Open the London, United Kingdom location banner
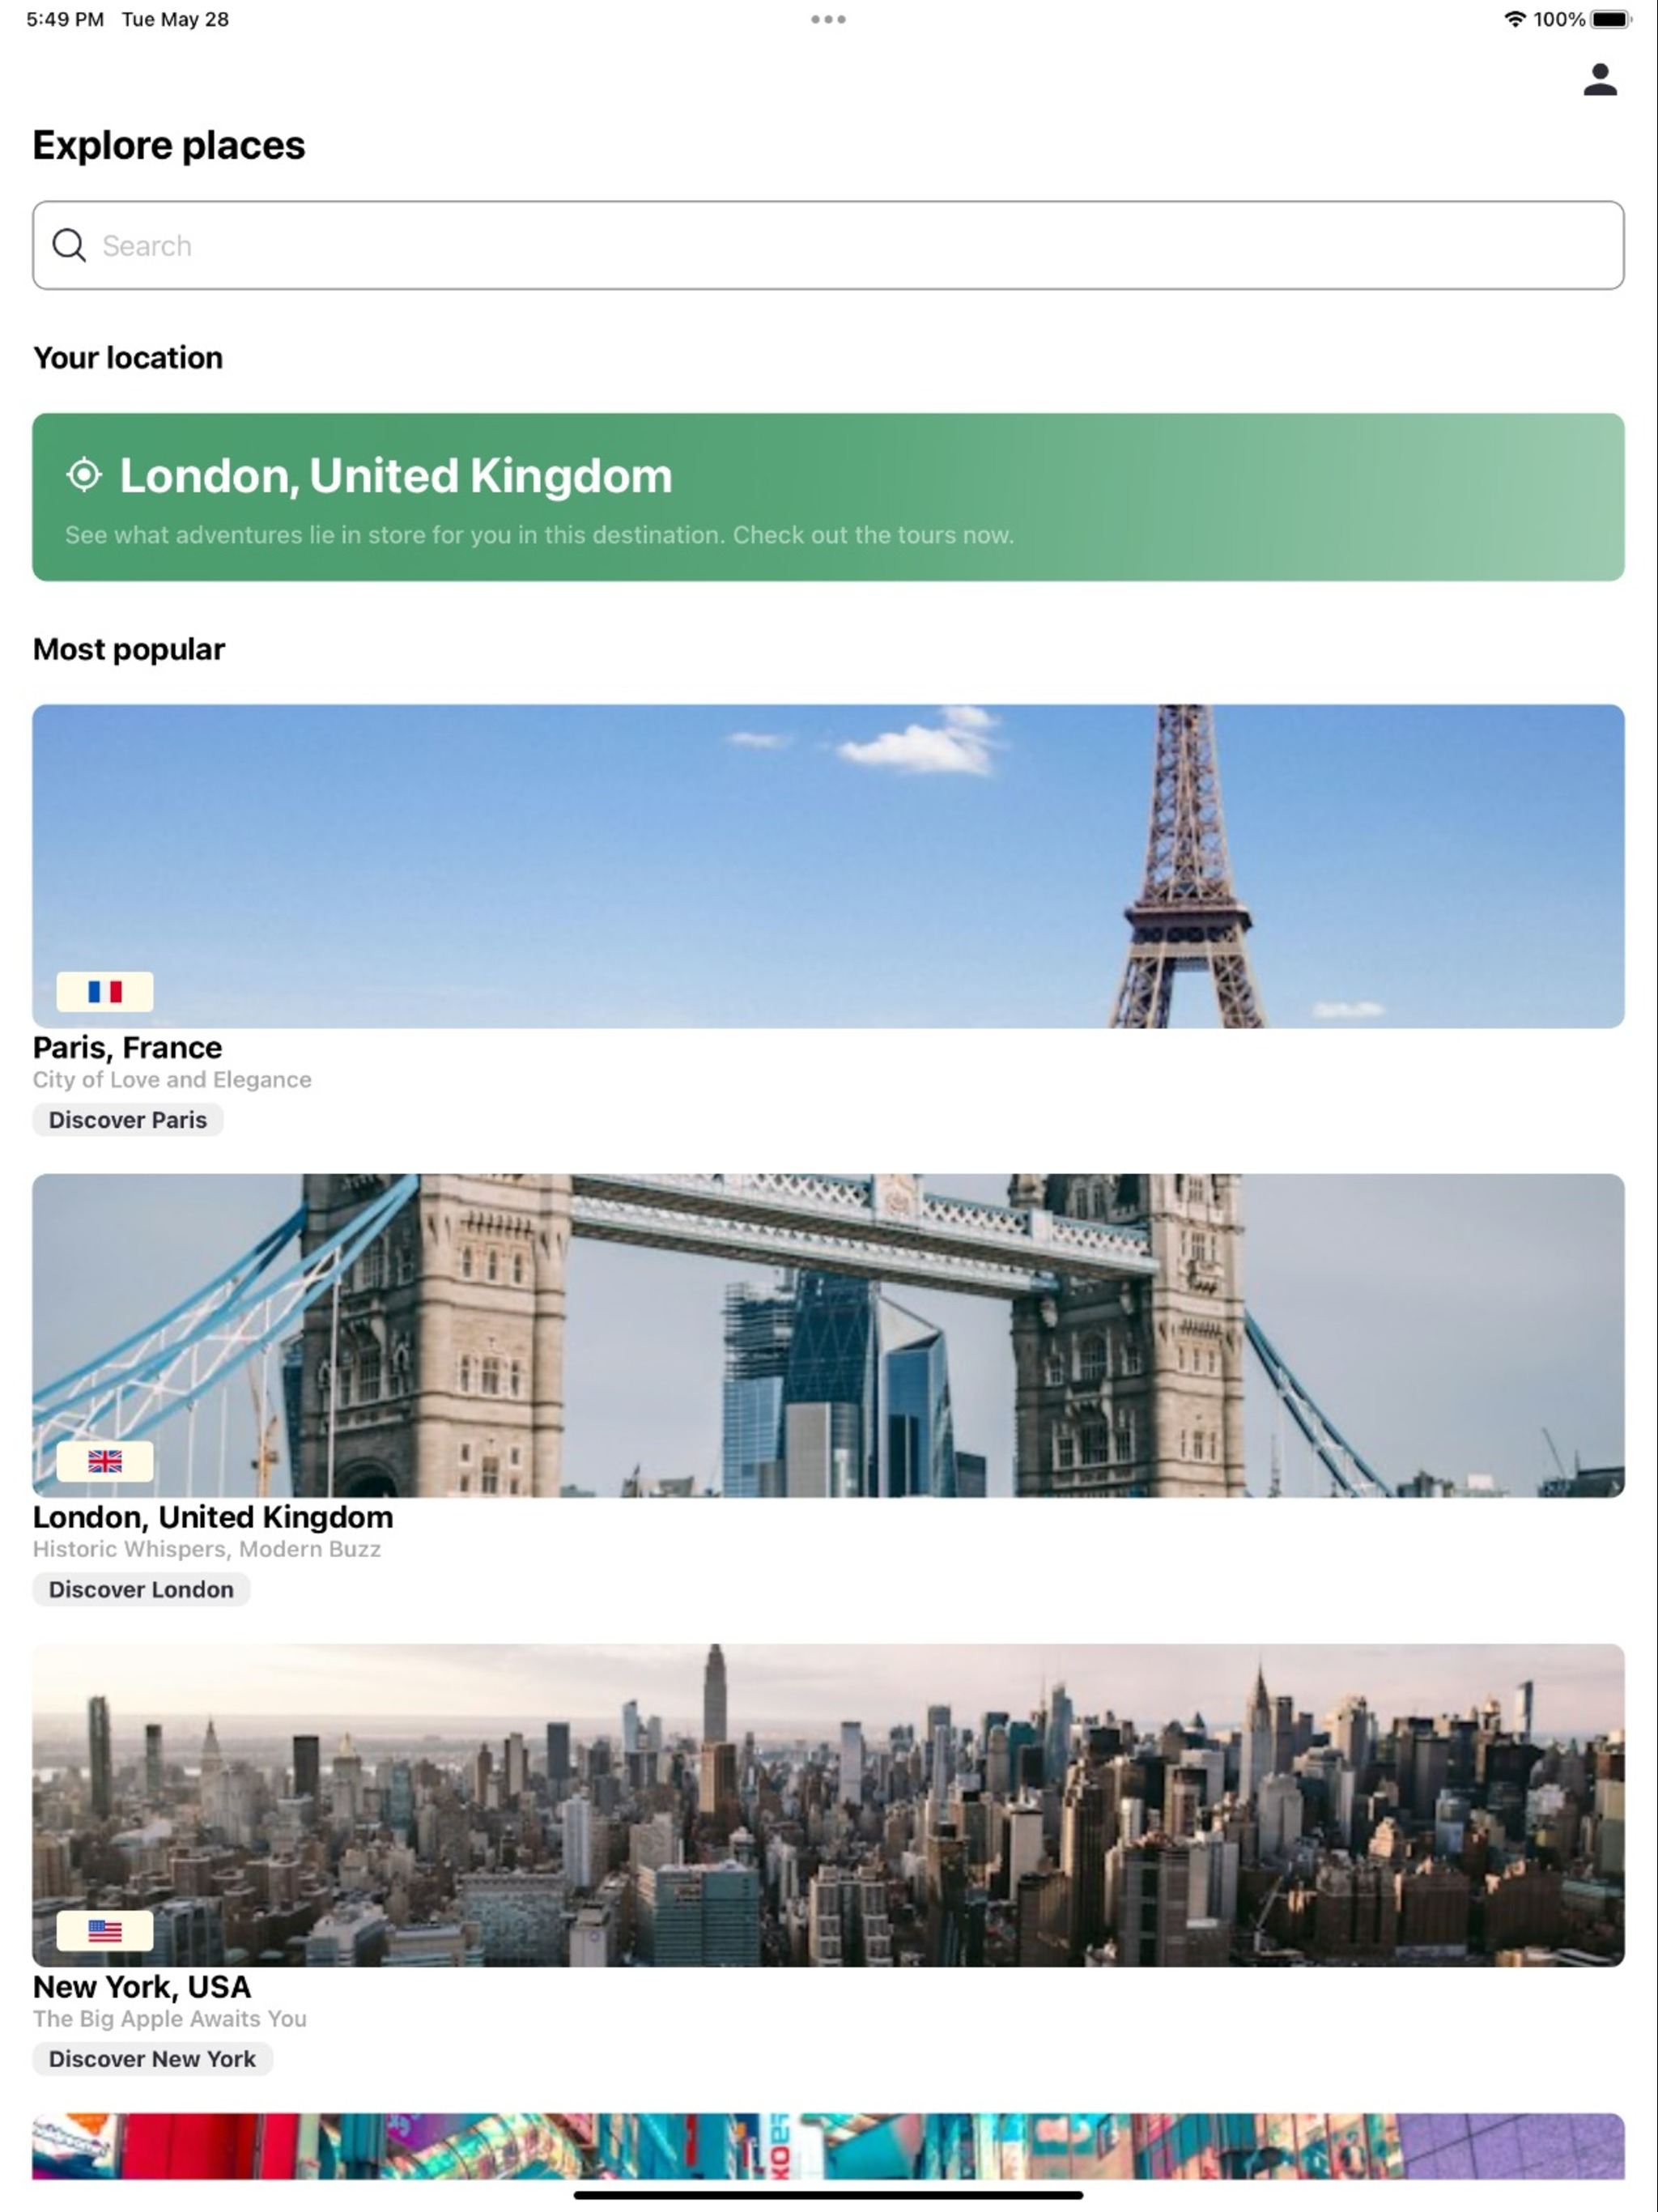1658x2212 pixels. 828,497
